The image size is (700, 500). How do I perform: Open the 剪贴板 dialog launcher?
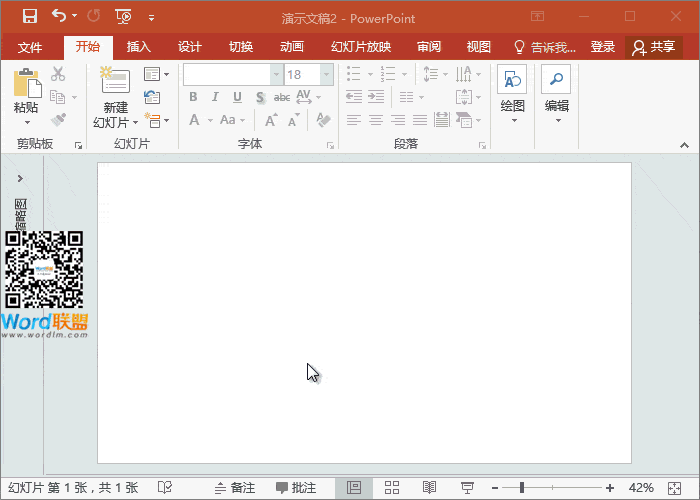79,145
